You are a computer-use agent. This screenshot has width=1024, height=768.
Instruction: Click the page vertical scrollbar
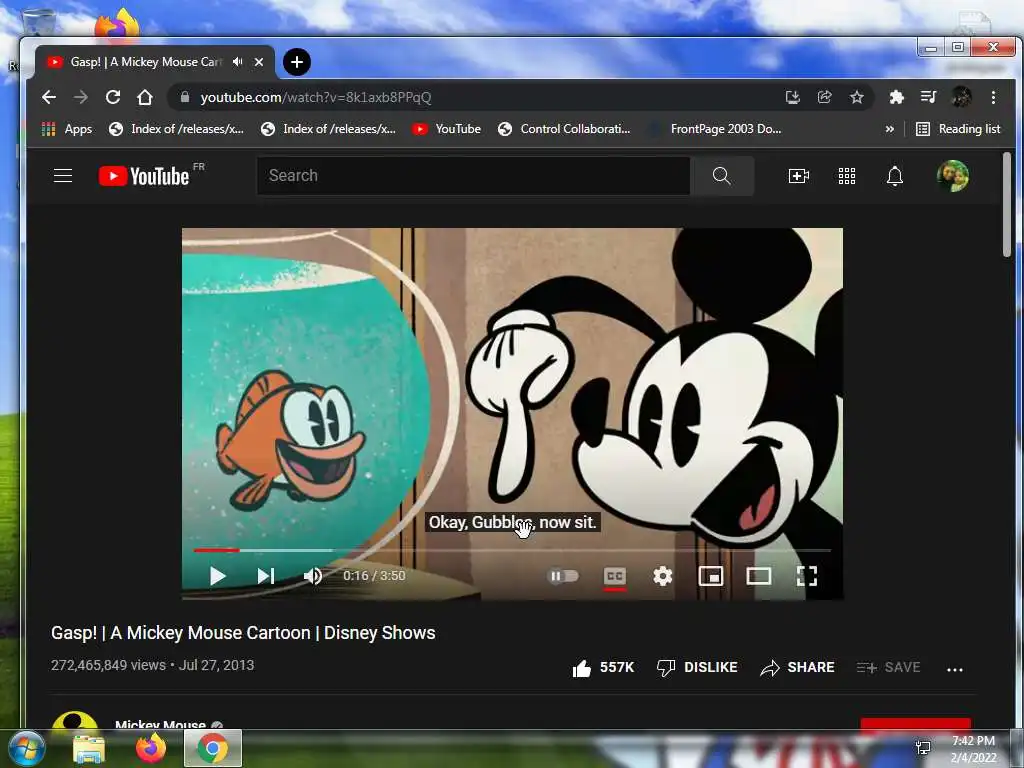[1006, 204]
